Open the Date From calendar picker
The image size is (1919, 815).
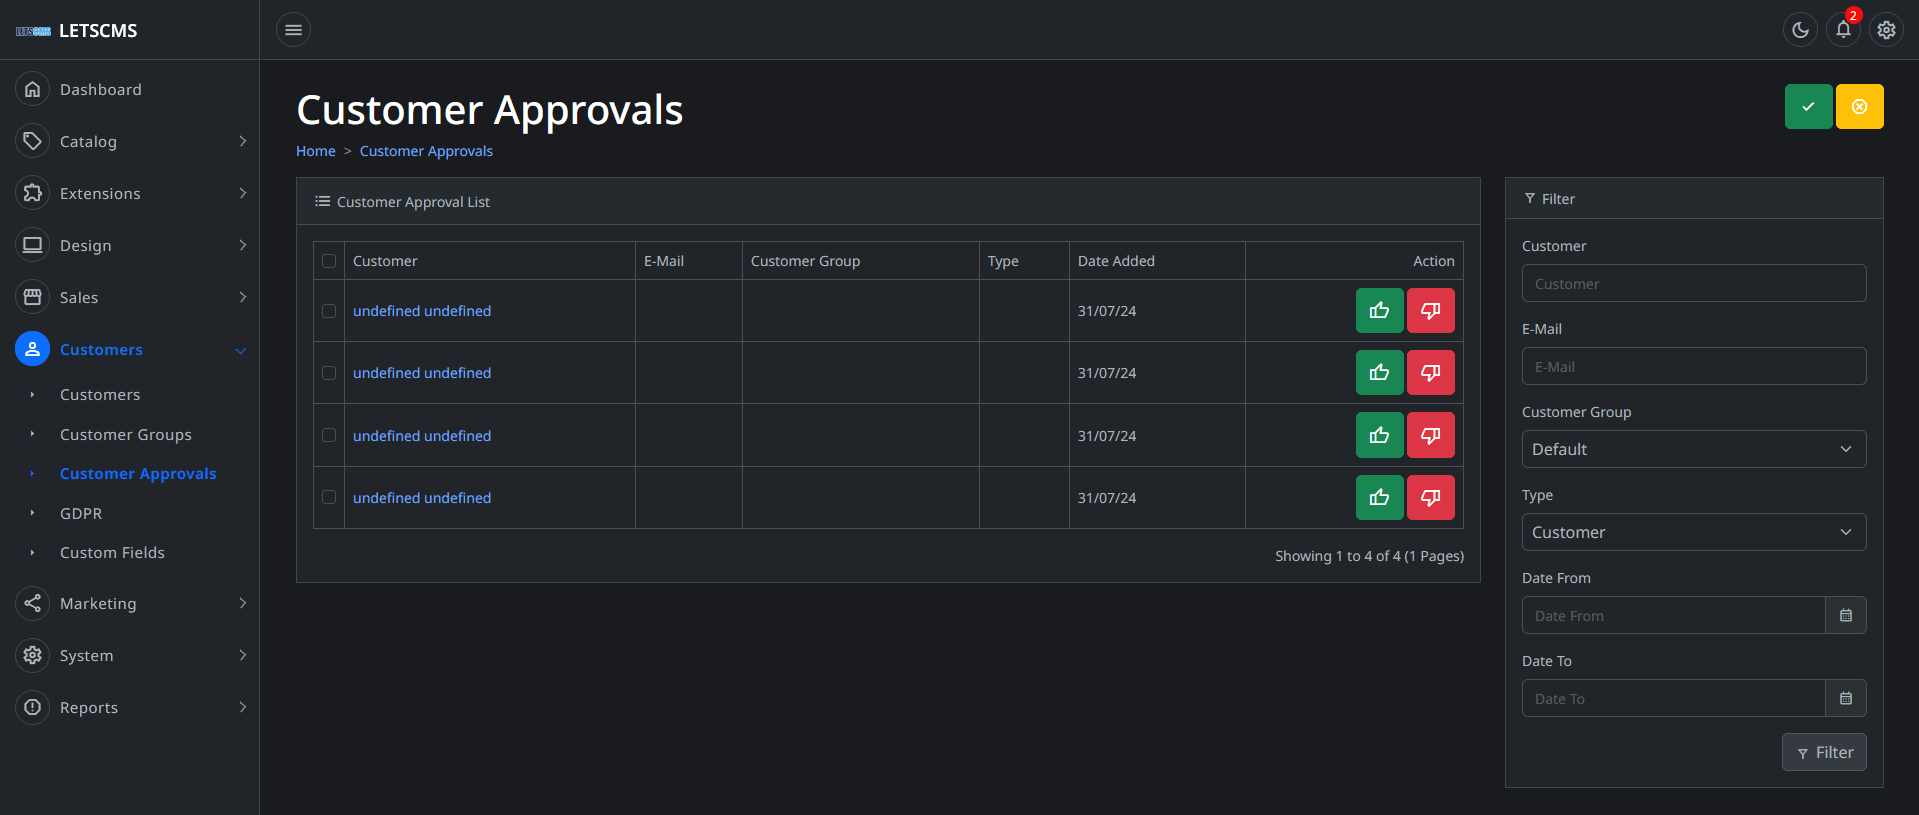click(x=1845, y=616)
